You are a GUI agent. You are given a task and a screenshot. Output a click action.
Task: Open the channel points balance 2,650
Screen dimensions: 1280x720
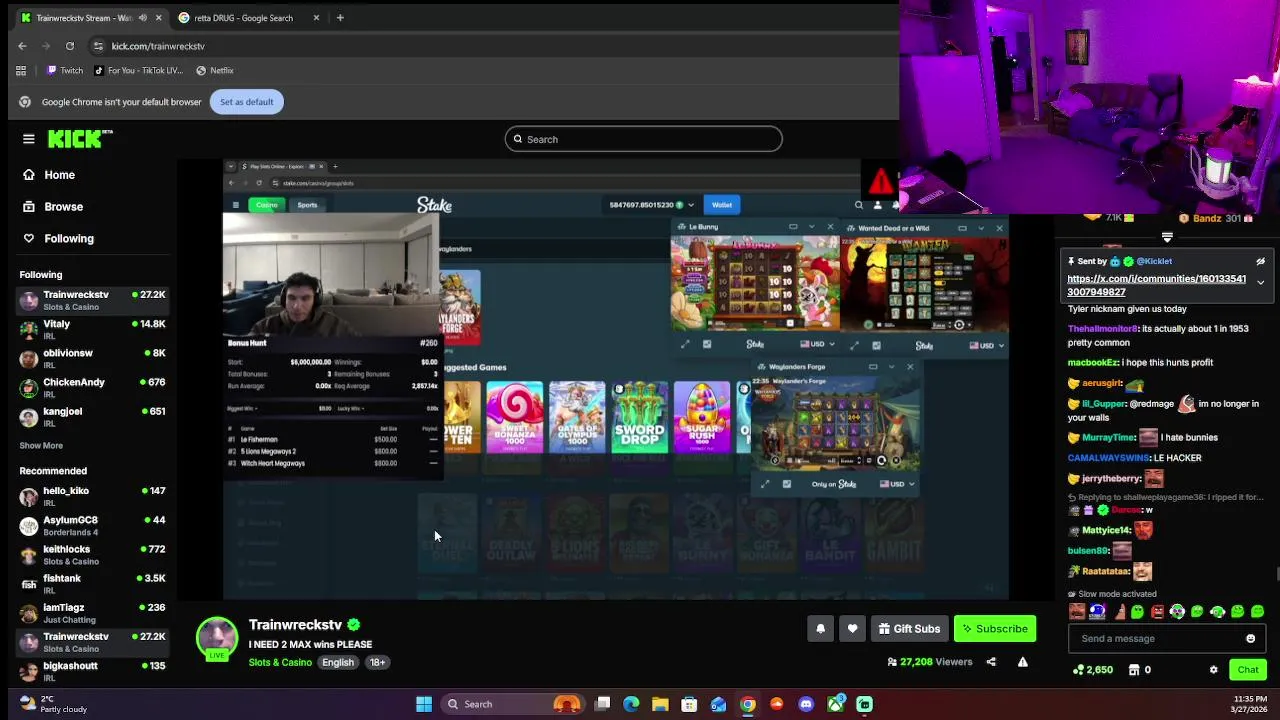coord(1092,670)
